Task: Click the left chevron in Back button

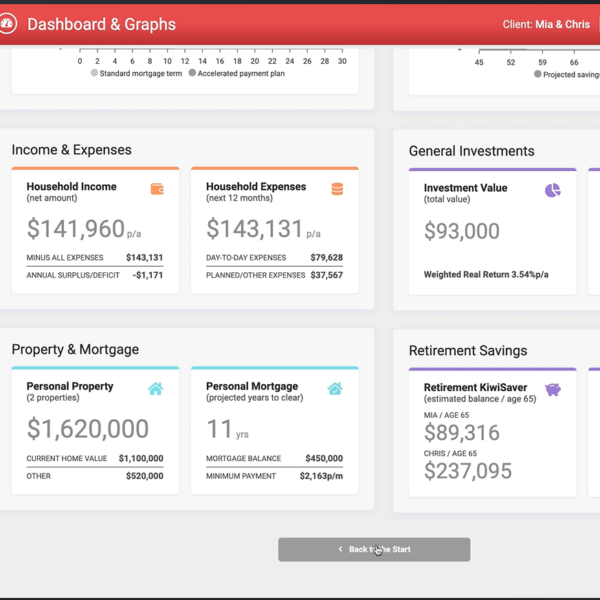Action: pyautogui.click(x=340, y=549)
